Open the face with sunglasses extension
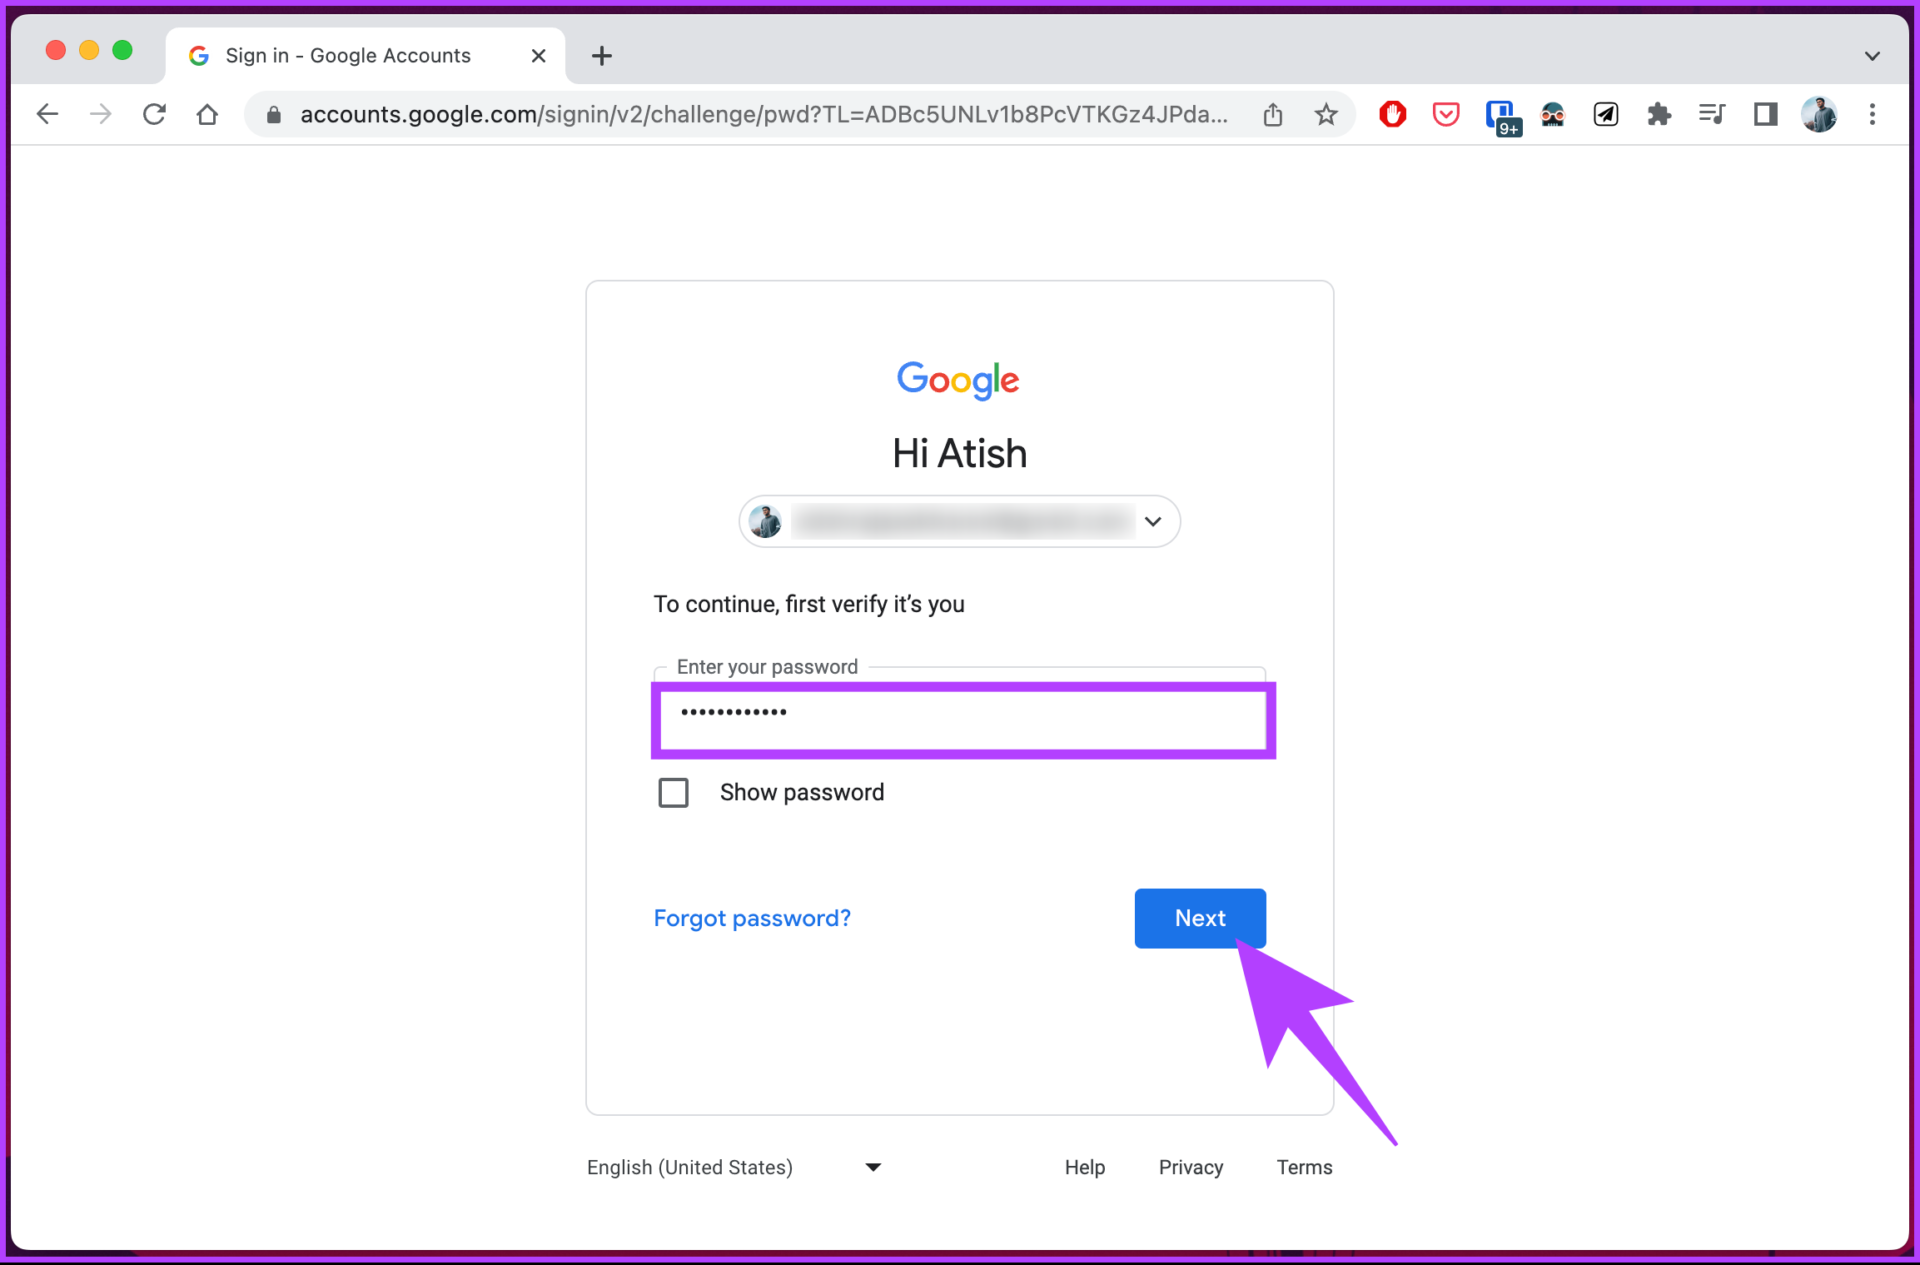This screenshot has width=1920, height=1265. point(1553,114)
